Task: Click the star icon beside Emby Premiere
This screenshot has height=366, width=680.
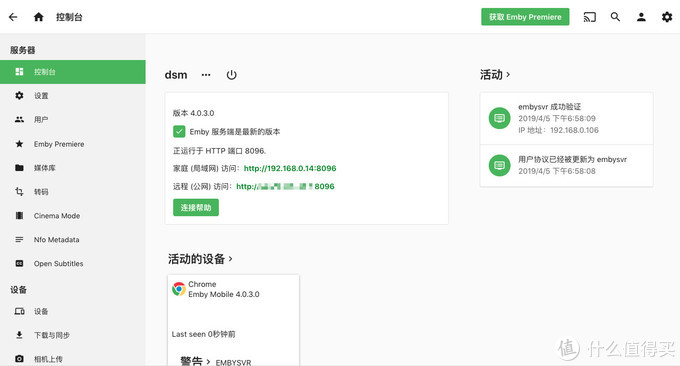Action: click(19, 144)
